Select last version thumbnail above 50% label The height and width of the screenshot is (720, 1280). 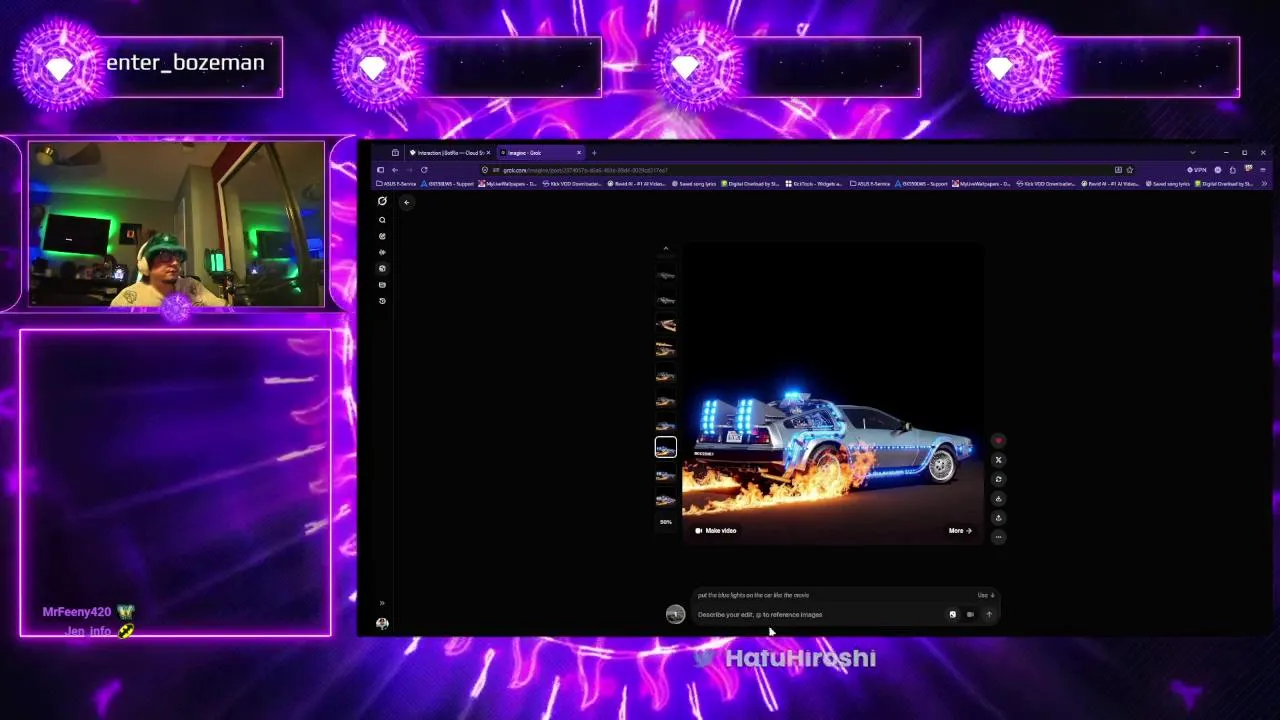(666, 499)
